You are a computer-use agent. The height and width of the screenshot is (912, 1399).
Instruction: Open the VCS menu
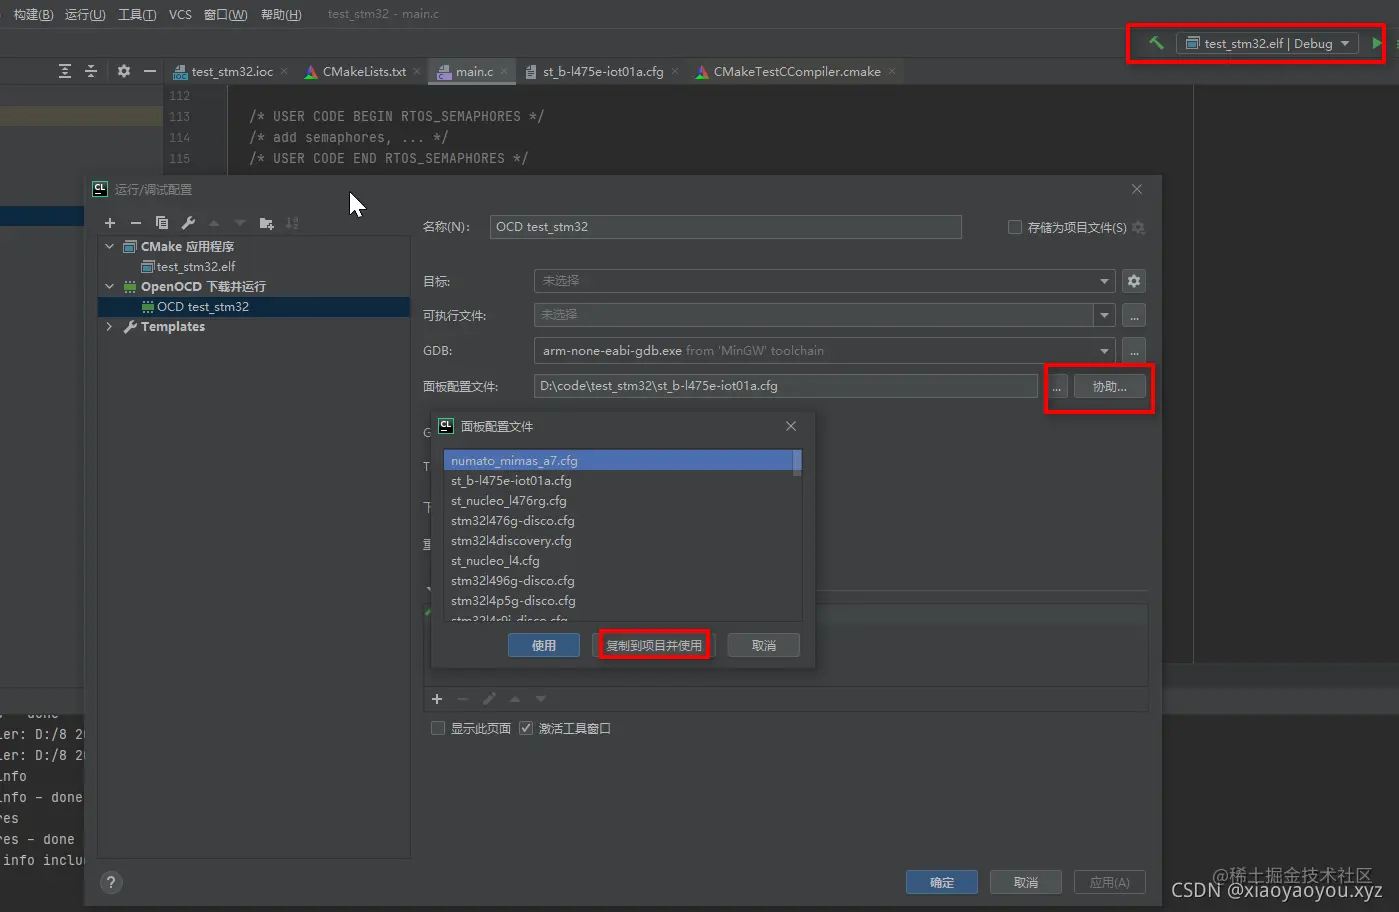(x=180, y=14)
